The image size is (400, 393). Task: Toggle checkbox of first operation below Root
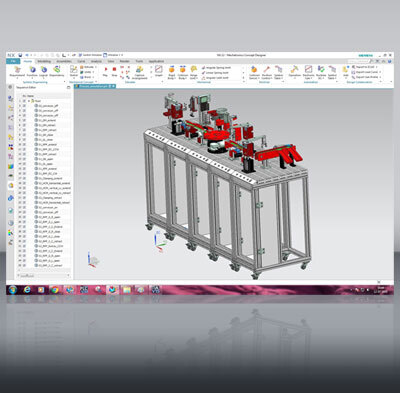click(24, 105)
